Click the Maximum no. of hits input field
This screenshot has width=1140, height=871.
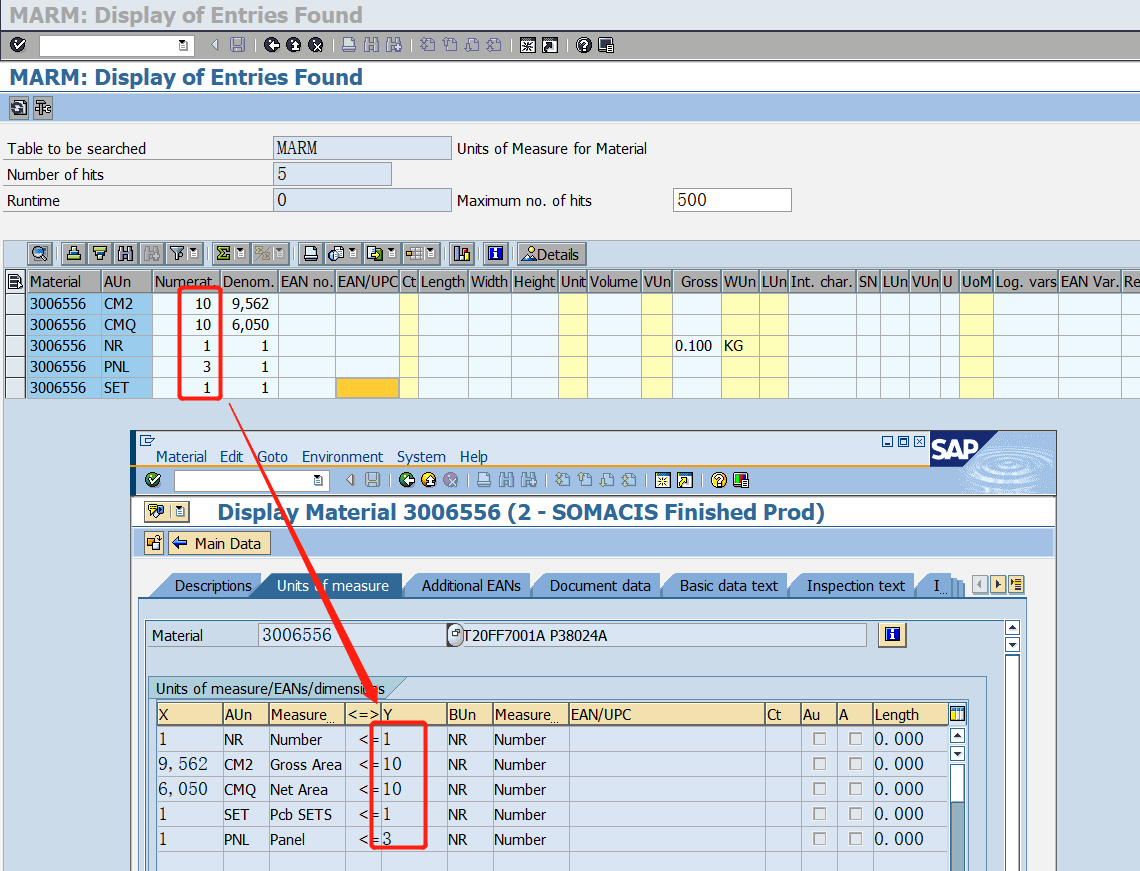point(732,199)
